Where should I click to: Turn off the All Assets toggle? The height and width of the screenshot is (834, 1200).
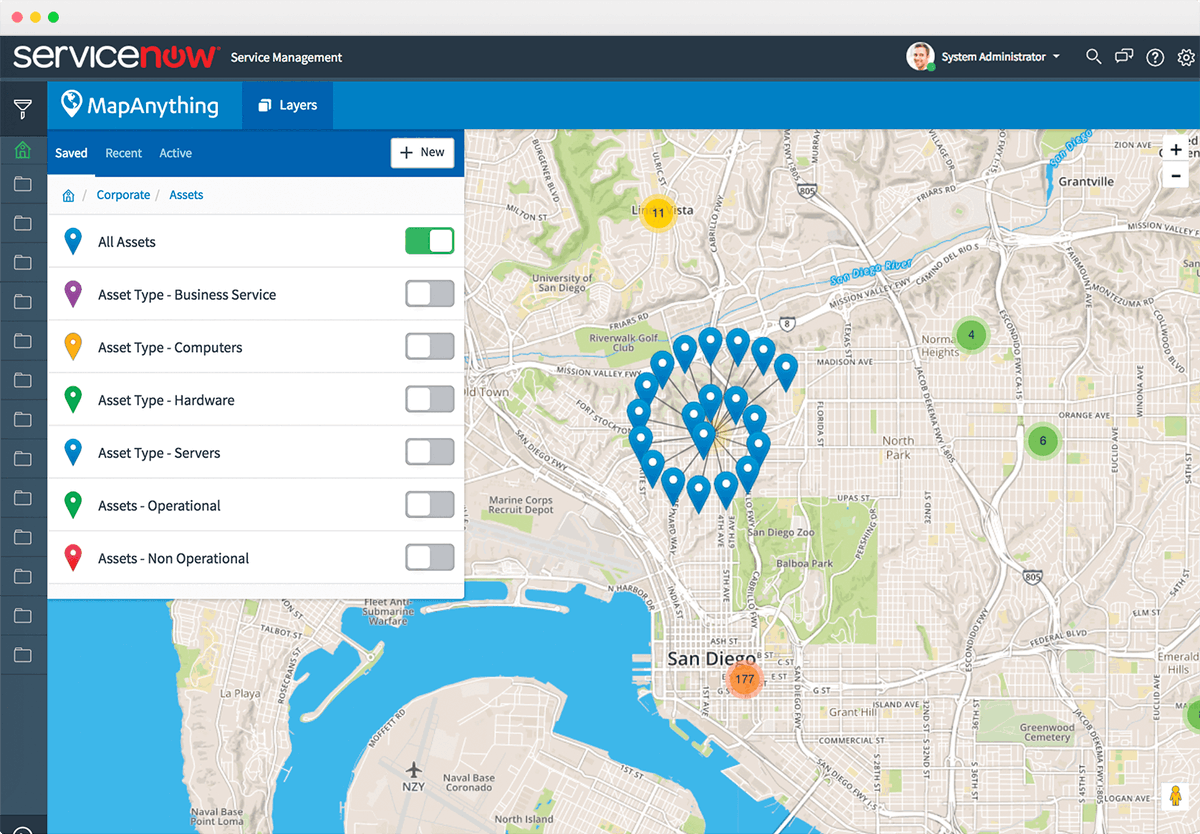coord(430,241)
